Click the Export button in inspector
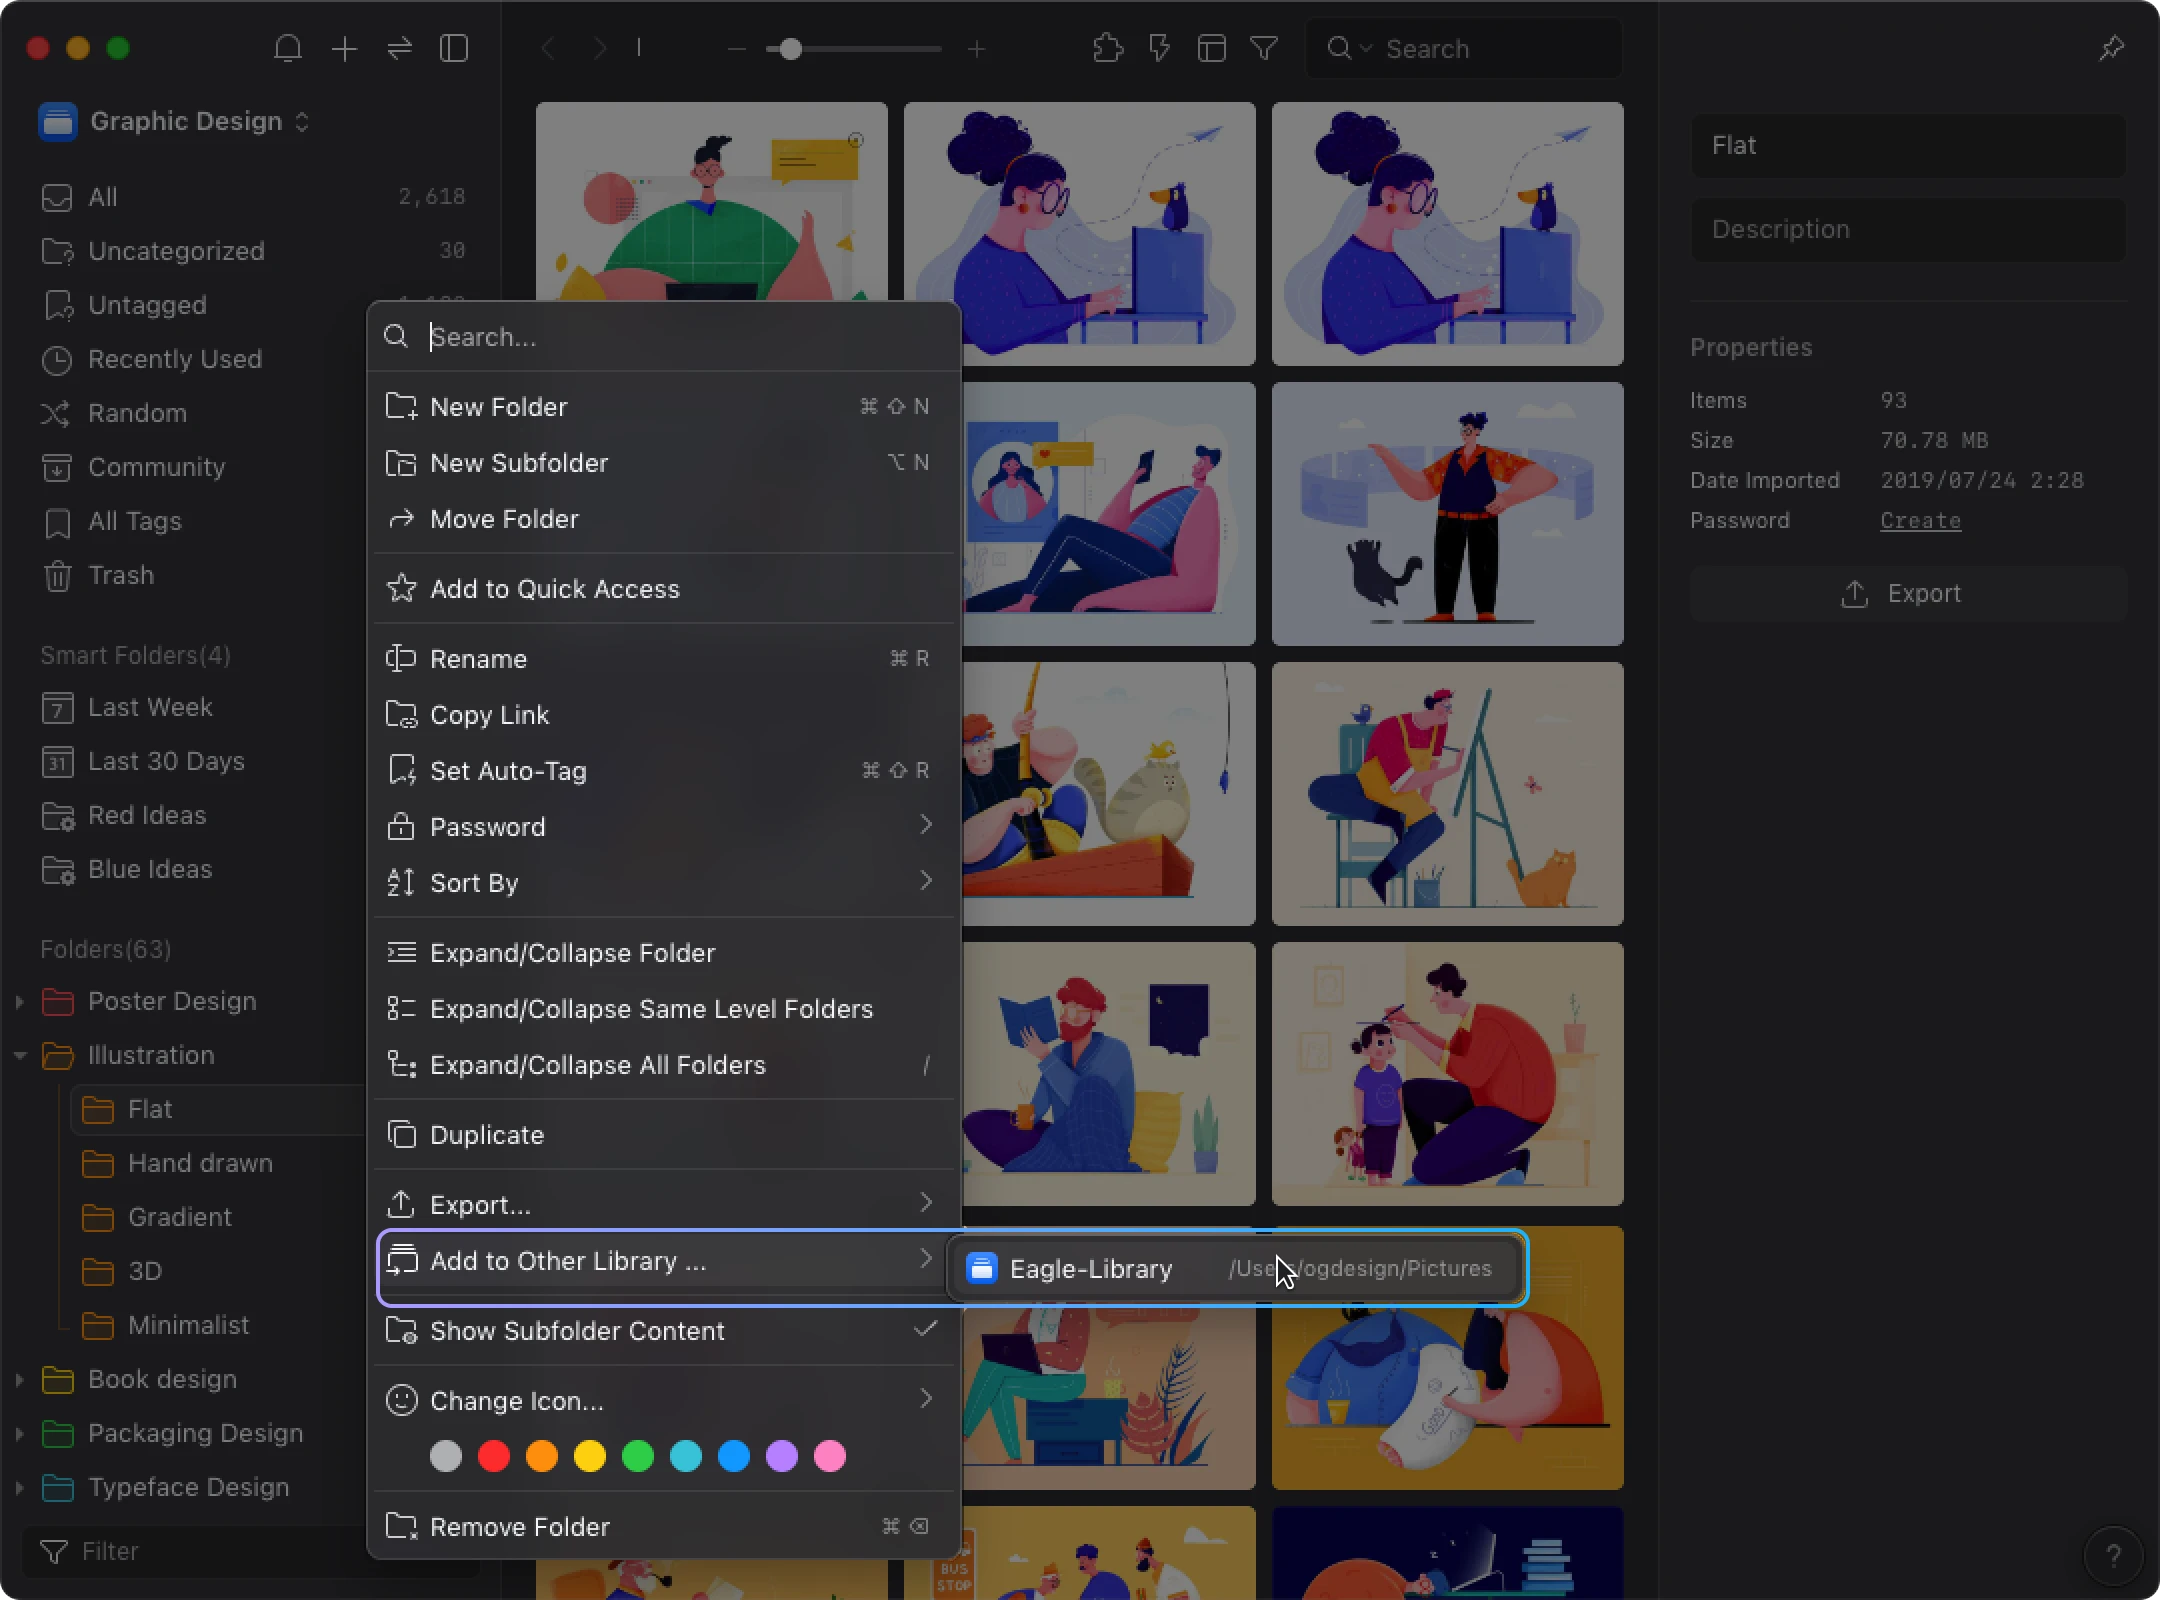Screen dimensions: 2160x1600 point(1908,593)
